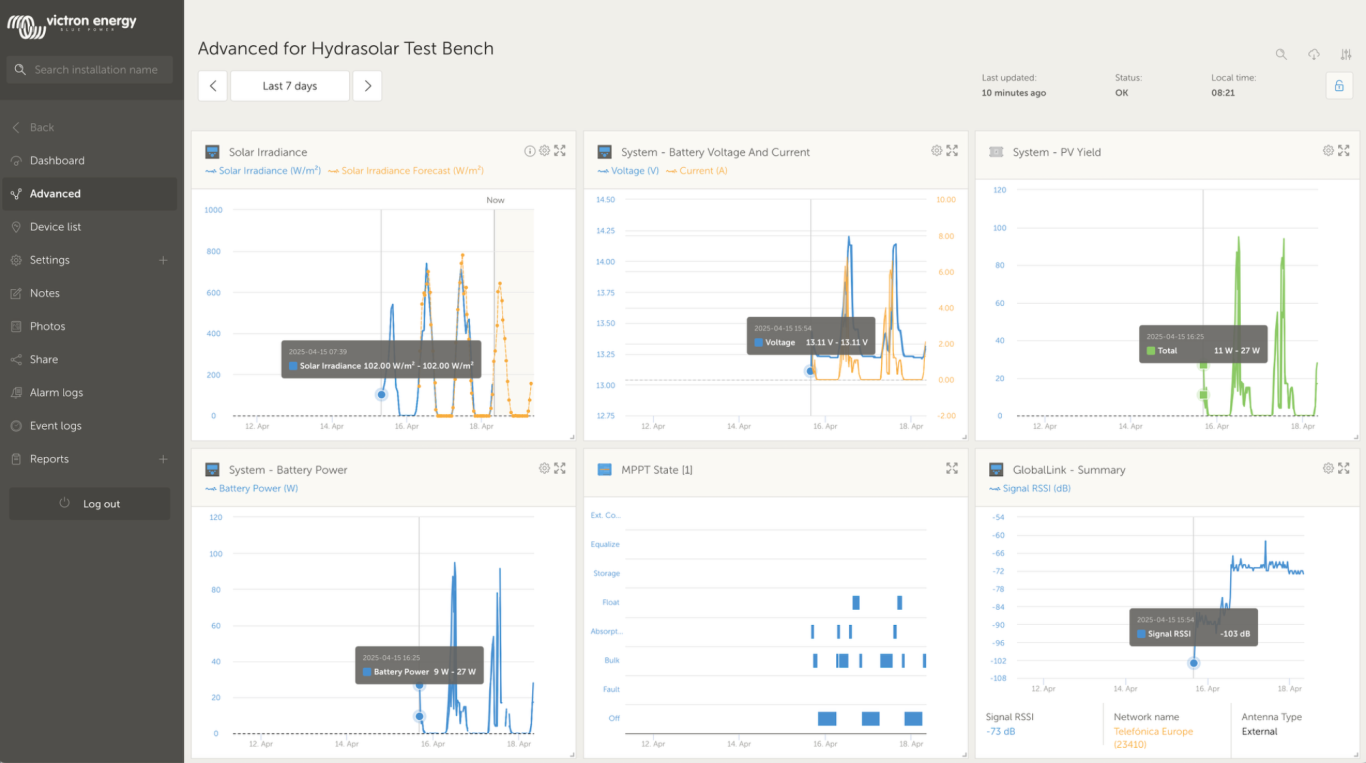Viewport: 1366px width, 763px height.
Task: Expand the Reports sidebar section
Action: click(163, 459)
